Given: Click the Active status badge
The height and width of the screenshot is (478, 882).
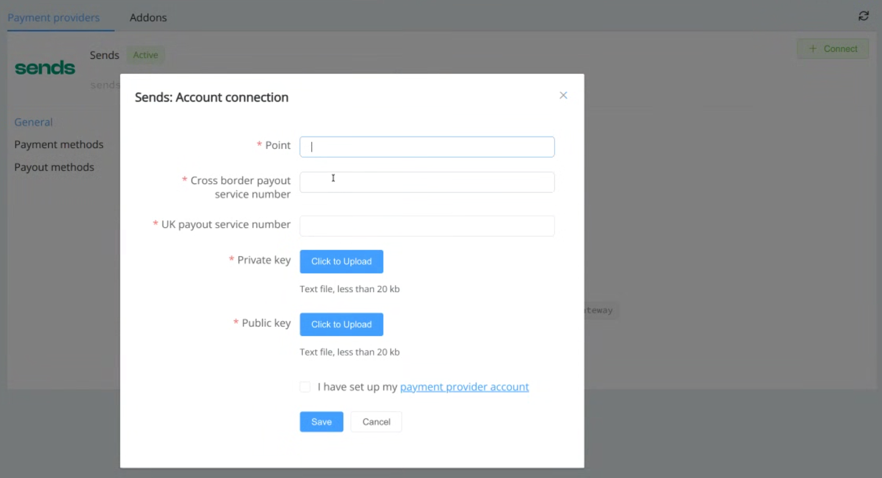Looking at the screenshot, I should click(x=146, y=55).
